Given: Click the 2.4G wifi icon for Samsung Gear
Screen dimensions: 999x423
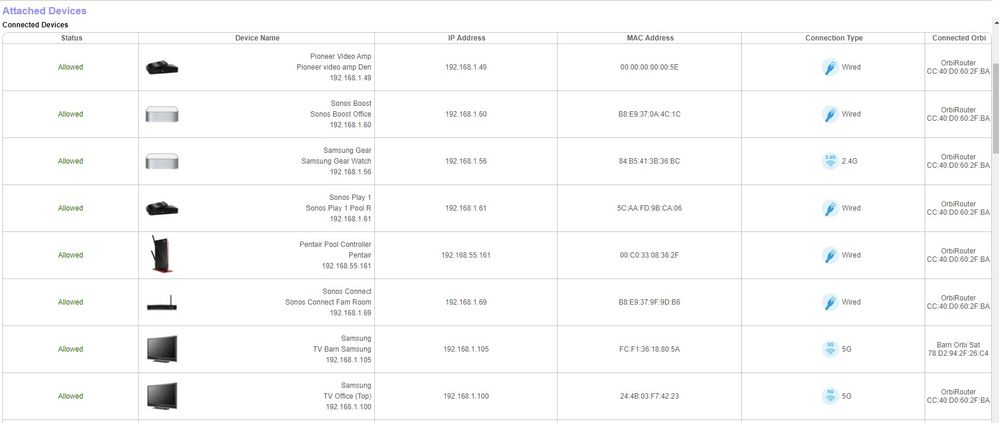Looking at the screenshot, I should tap(829, 161).
